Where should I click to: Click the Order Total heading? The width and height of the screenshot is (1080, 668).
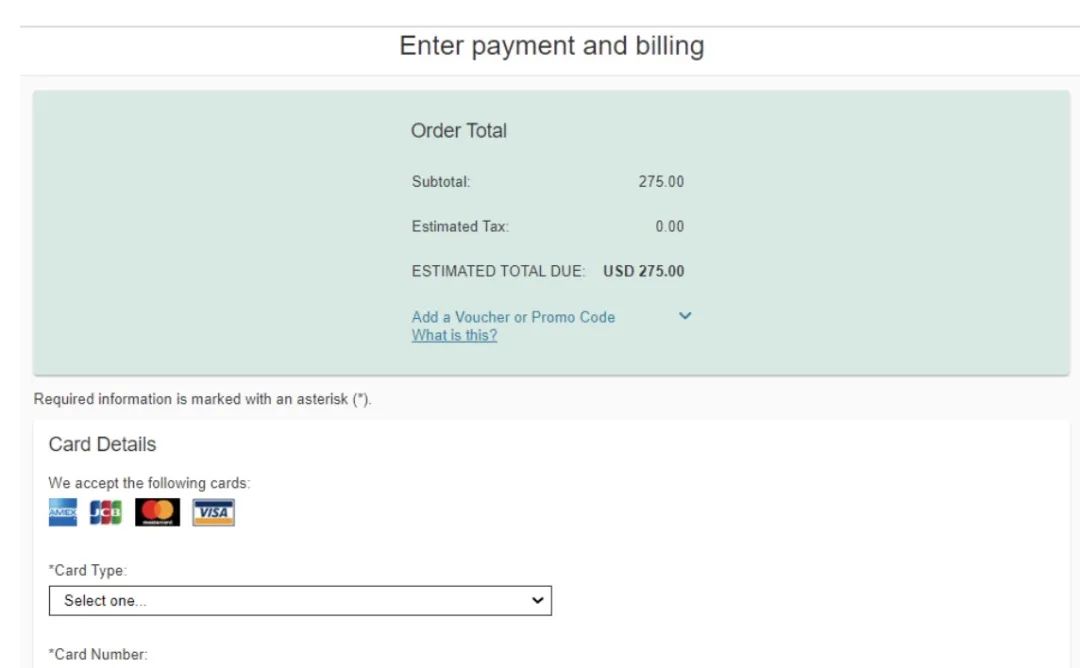click(x=459, y=131)
